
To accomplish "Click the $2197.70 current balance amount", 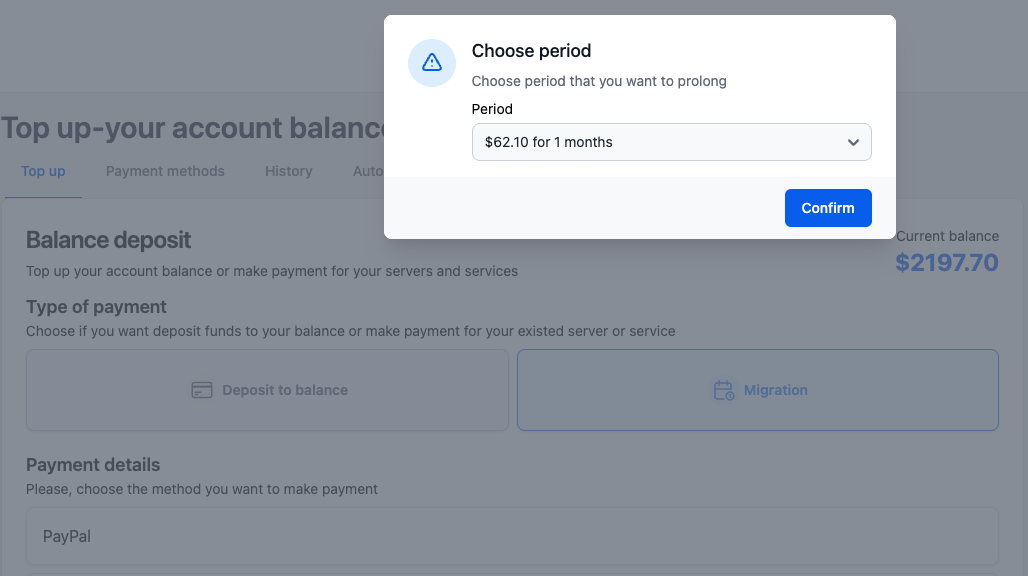I will click(x=946, y=263).
